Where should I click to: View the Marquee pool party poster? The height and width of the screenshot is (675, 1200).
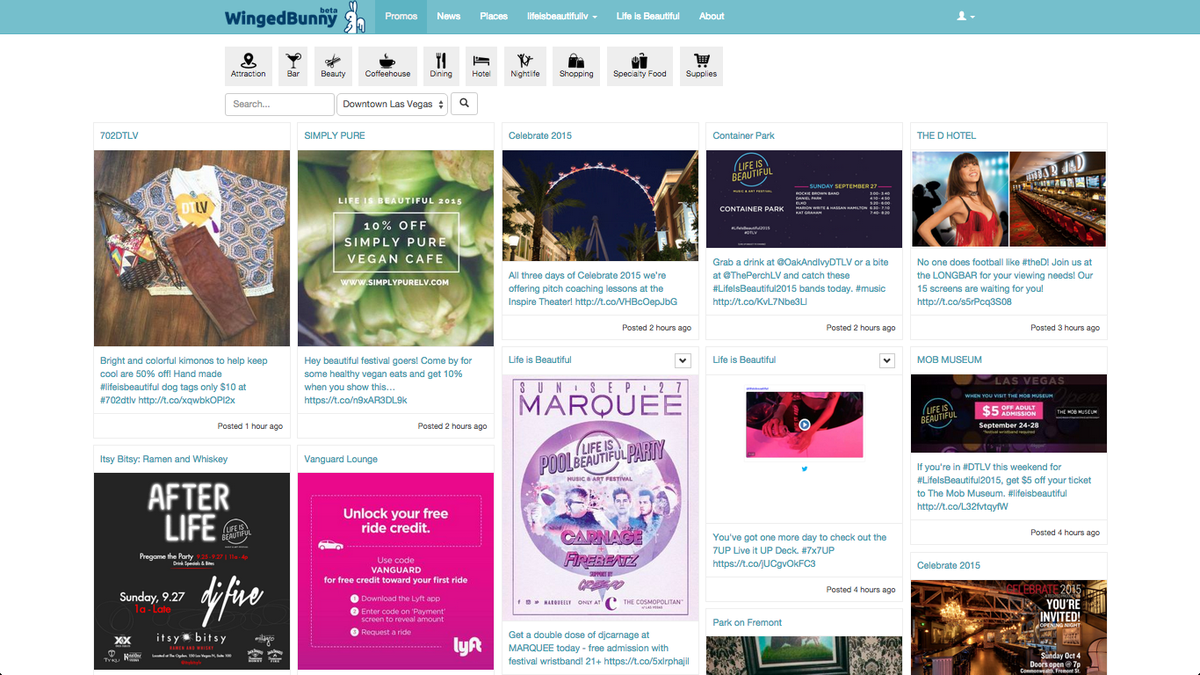(600, 498)
